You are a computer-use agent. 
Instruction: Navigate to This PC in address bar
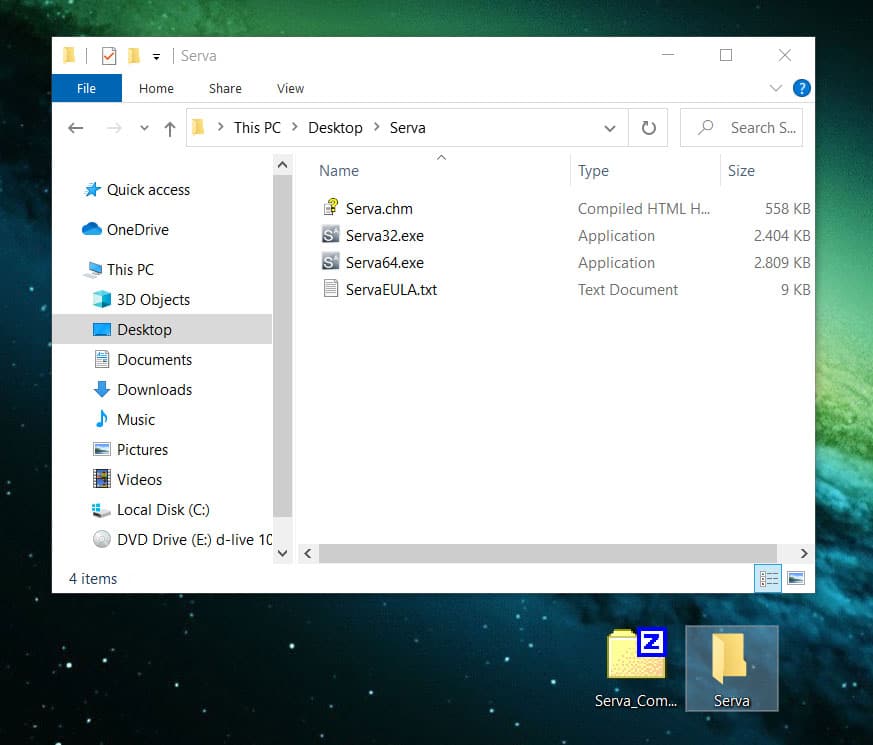(x=257, y=128)
